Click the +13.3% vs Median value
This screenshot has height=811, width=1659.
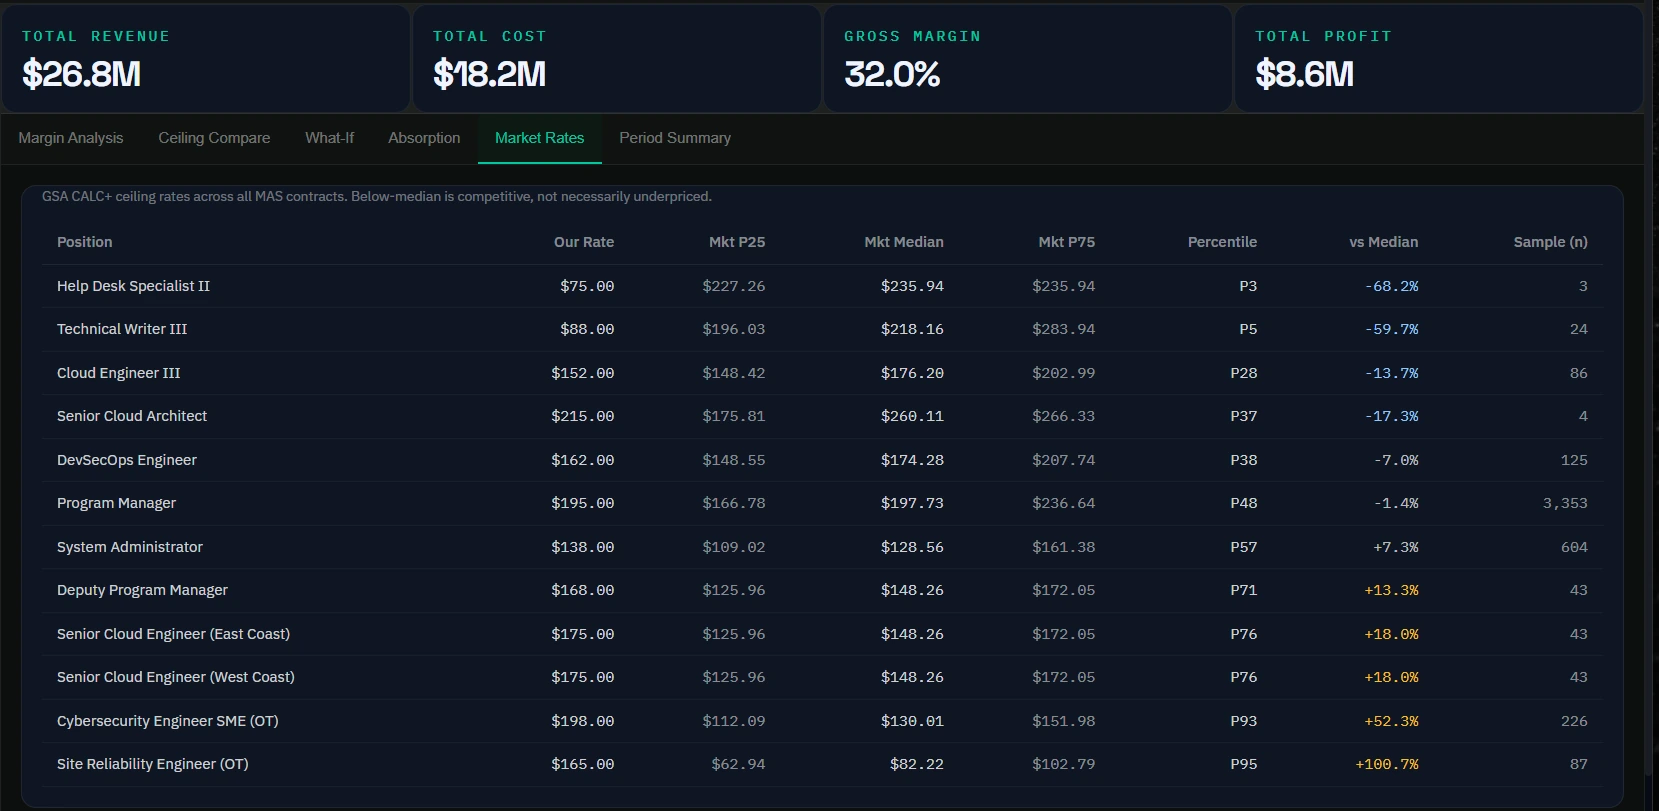click(x=1391, y=590)
